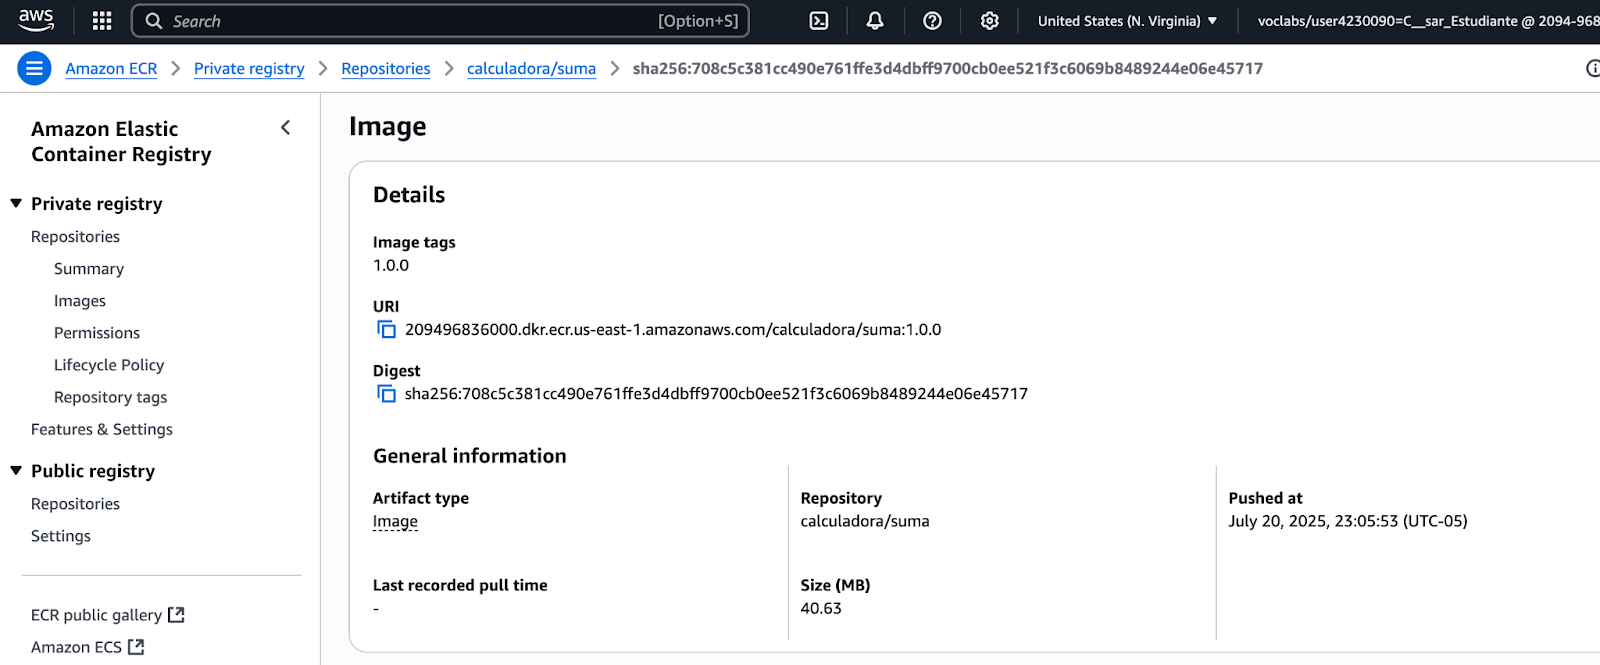Select the URI text ending in suma:1.0.0

[673, 329]
